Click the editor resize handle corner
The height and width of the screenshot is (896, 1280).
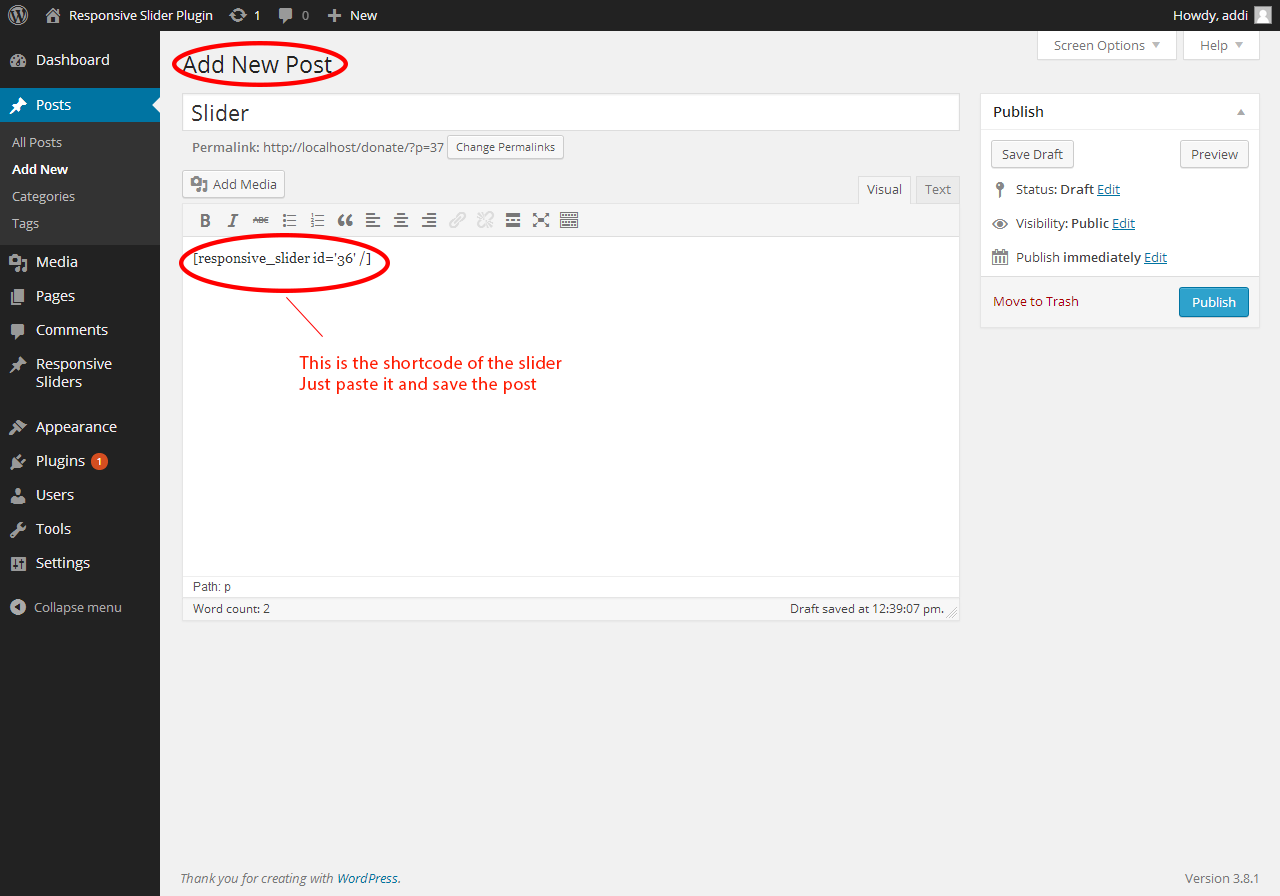click(x=952, y=612)
